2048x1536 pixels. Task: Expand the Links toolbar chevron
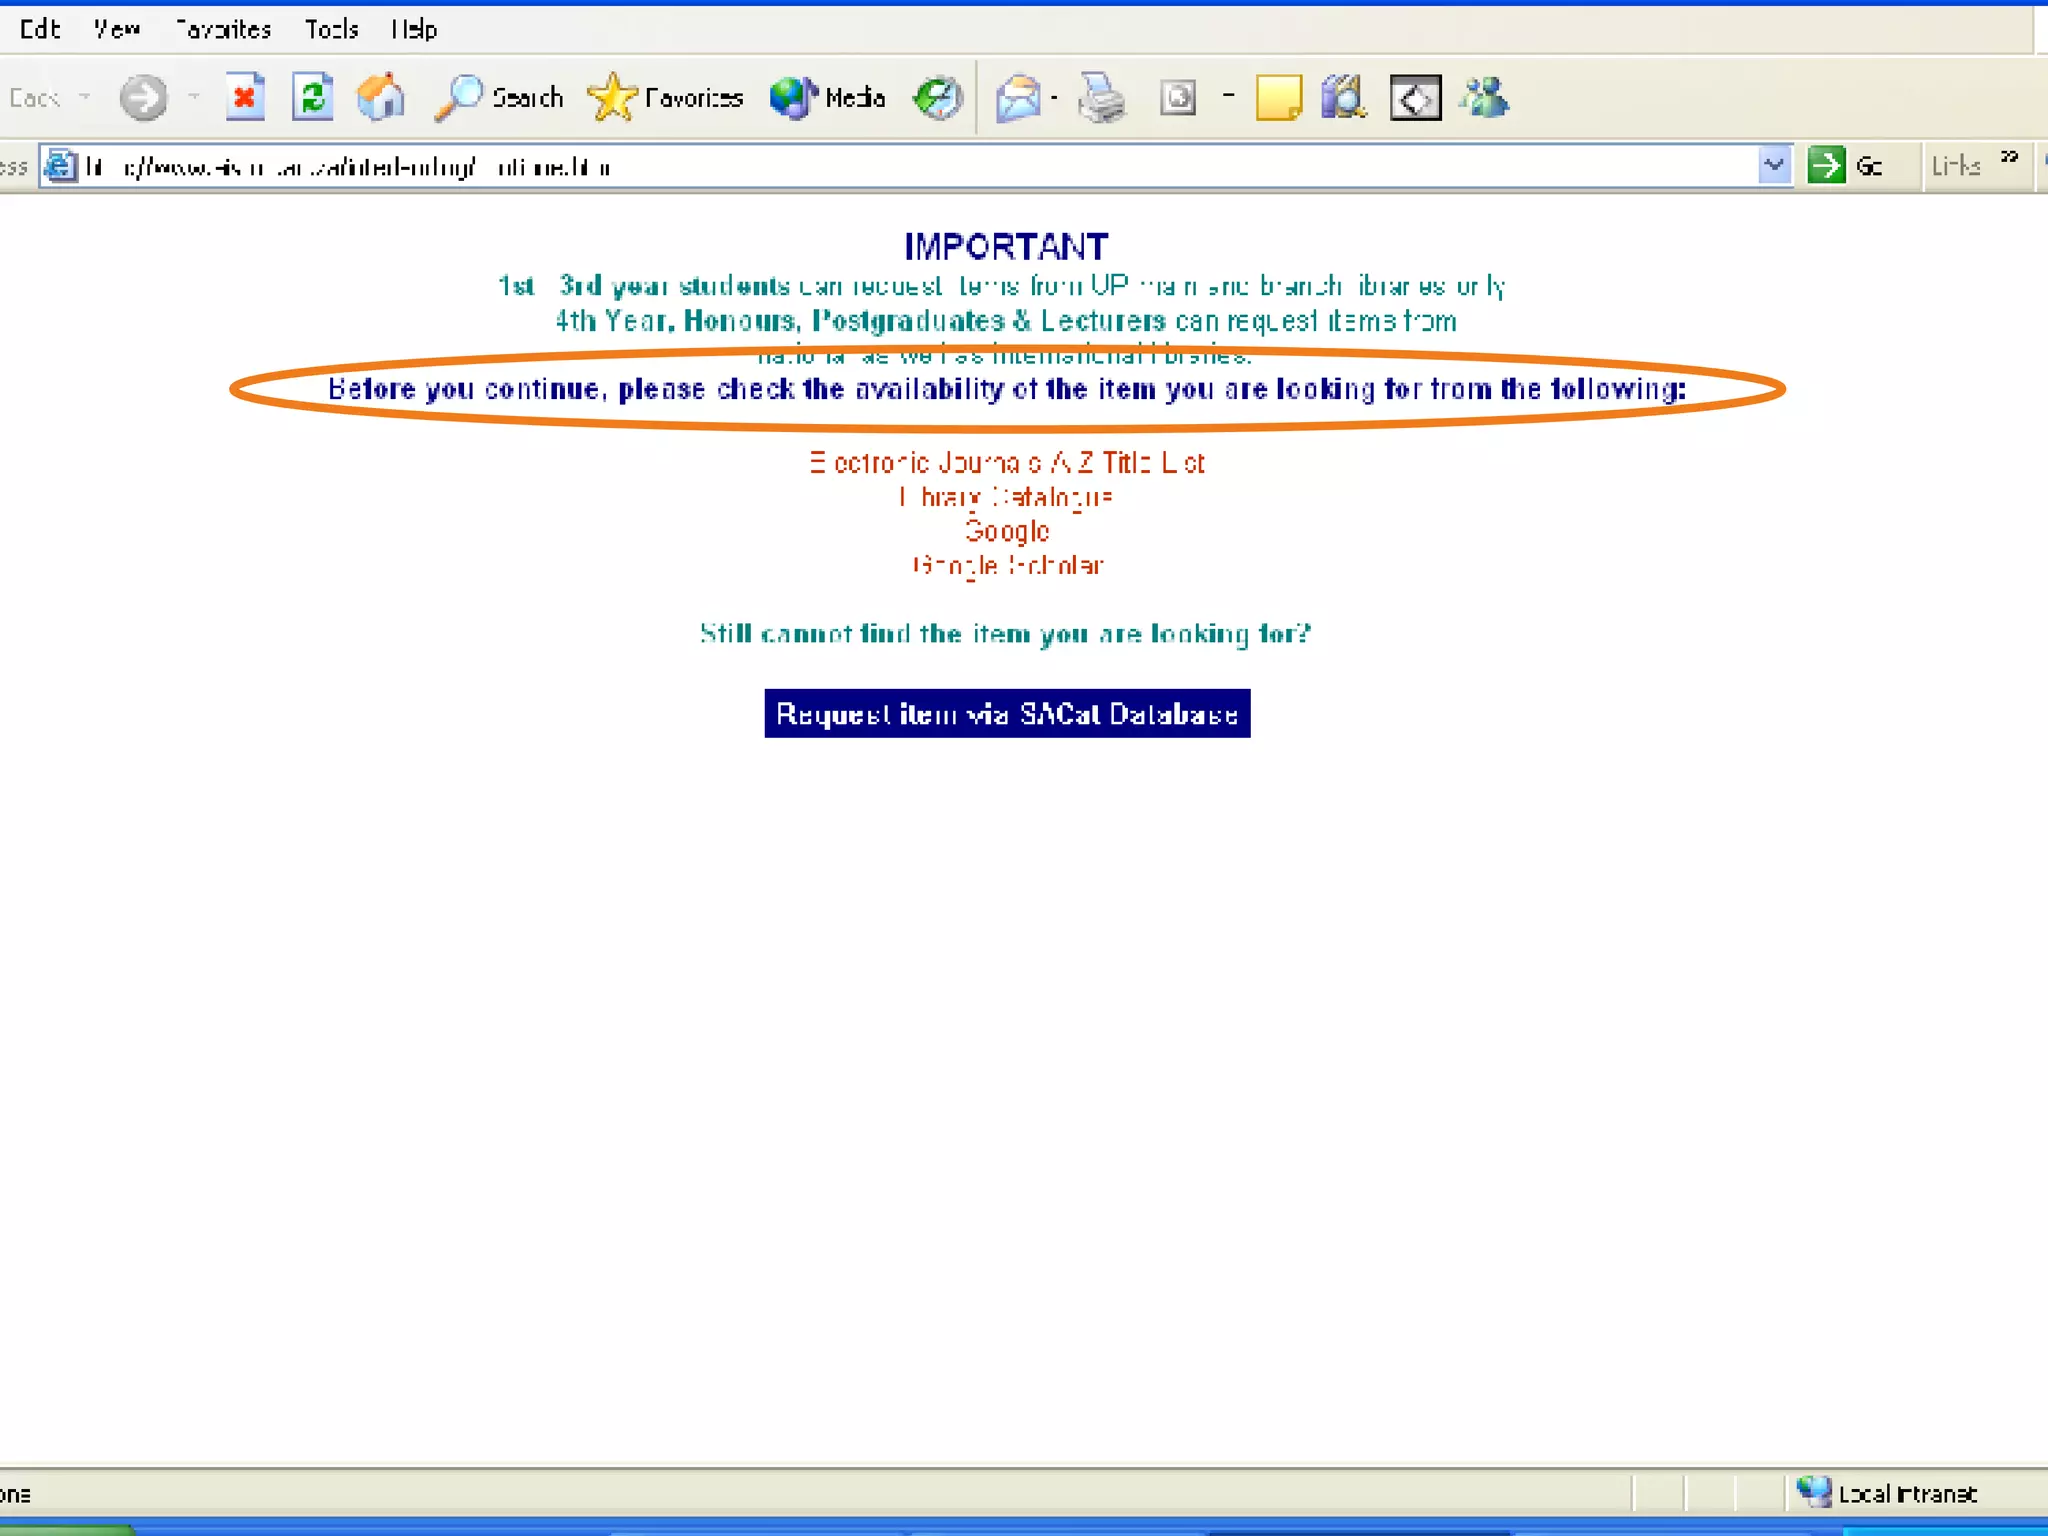[2009, 158]
